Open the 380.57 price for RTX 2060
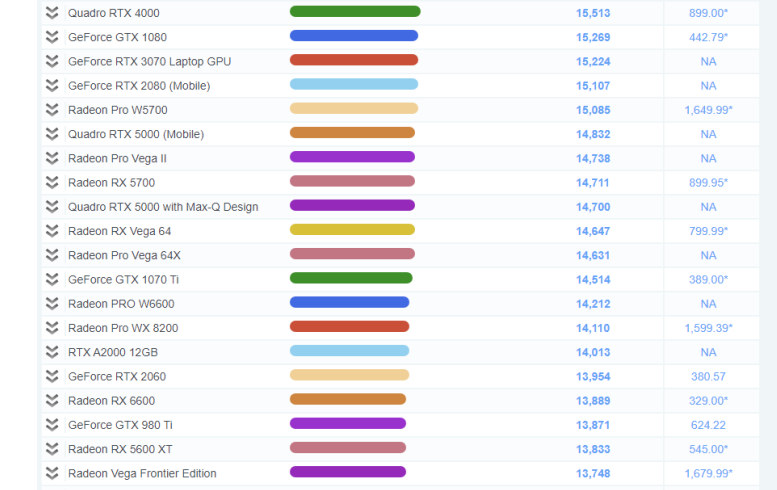Viewport: 777px width, 490px height. pyautogui.click(x=708, y=377)
